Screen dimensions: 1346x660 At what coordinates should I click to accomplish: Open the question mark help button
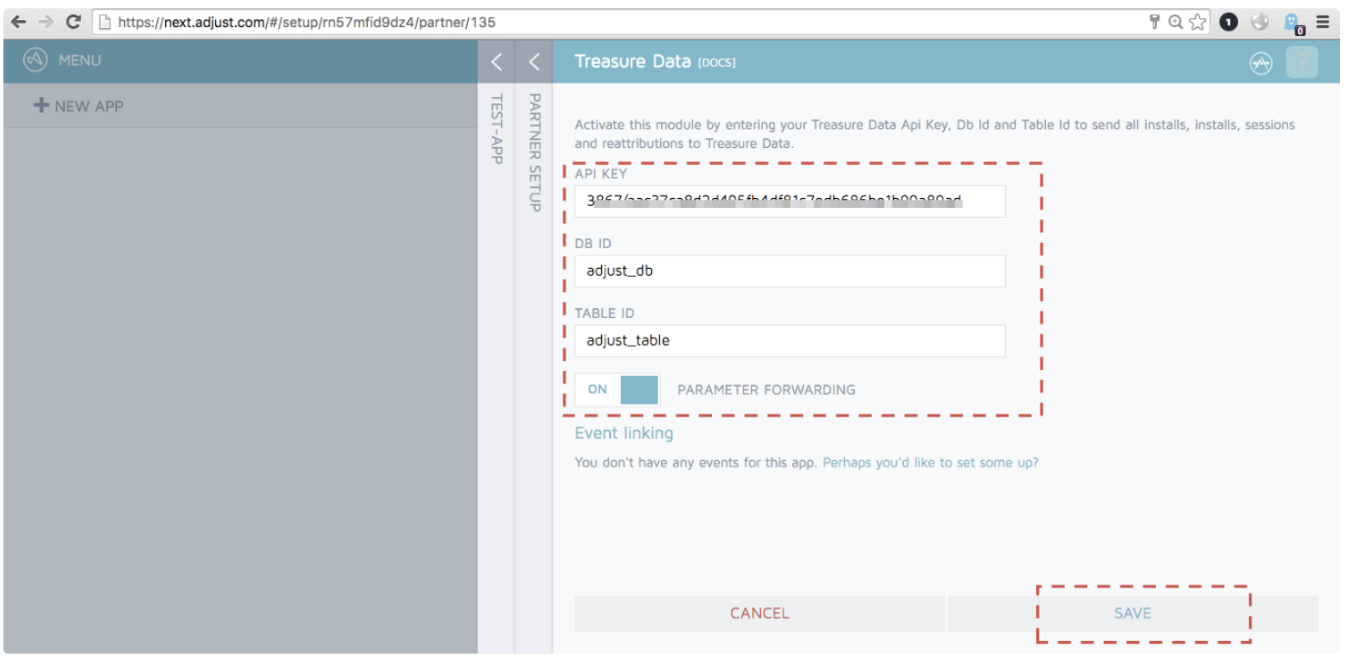click(1302, 62)
